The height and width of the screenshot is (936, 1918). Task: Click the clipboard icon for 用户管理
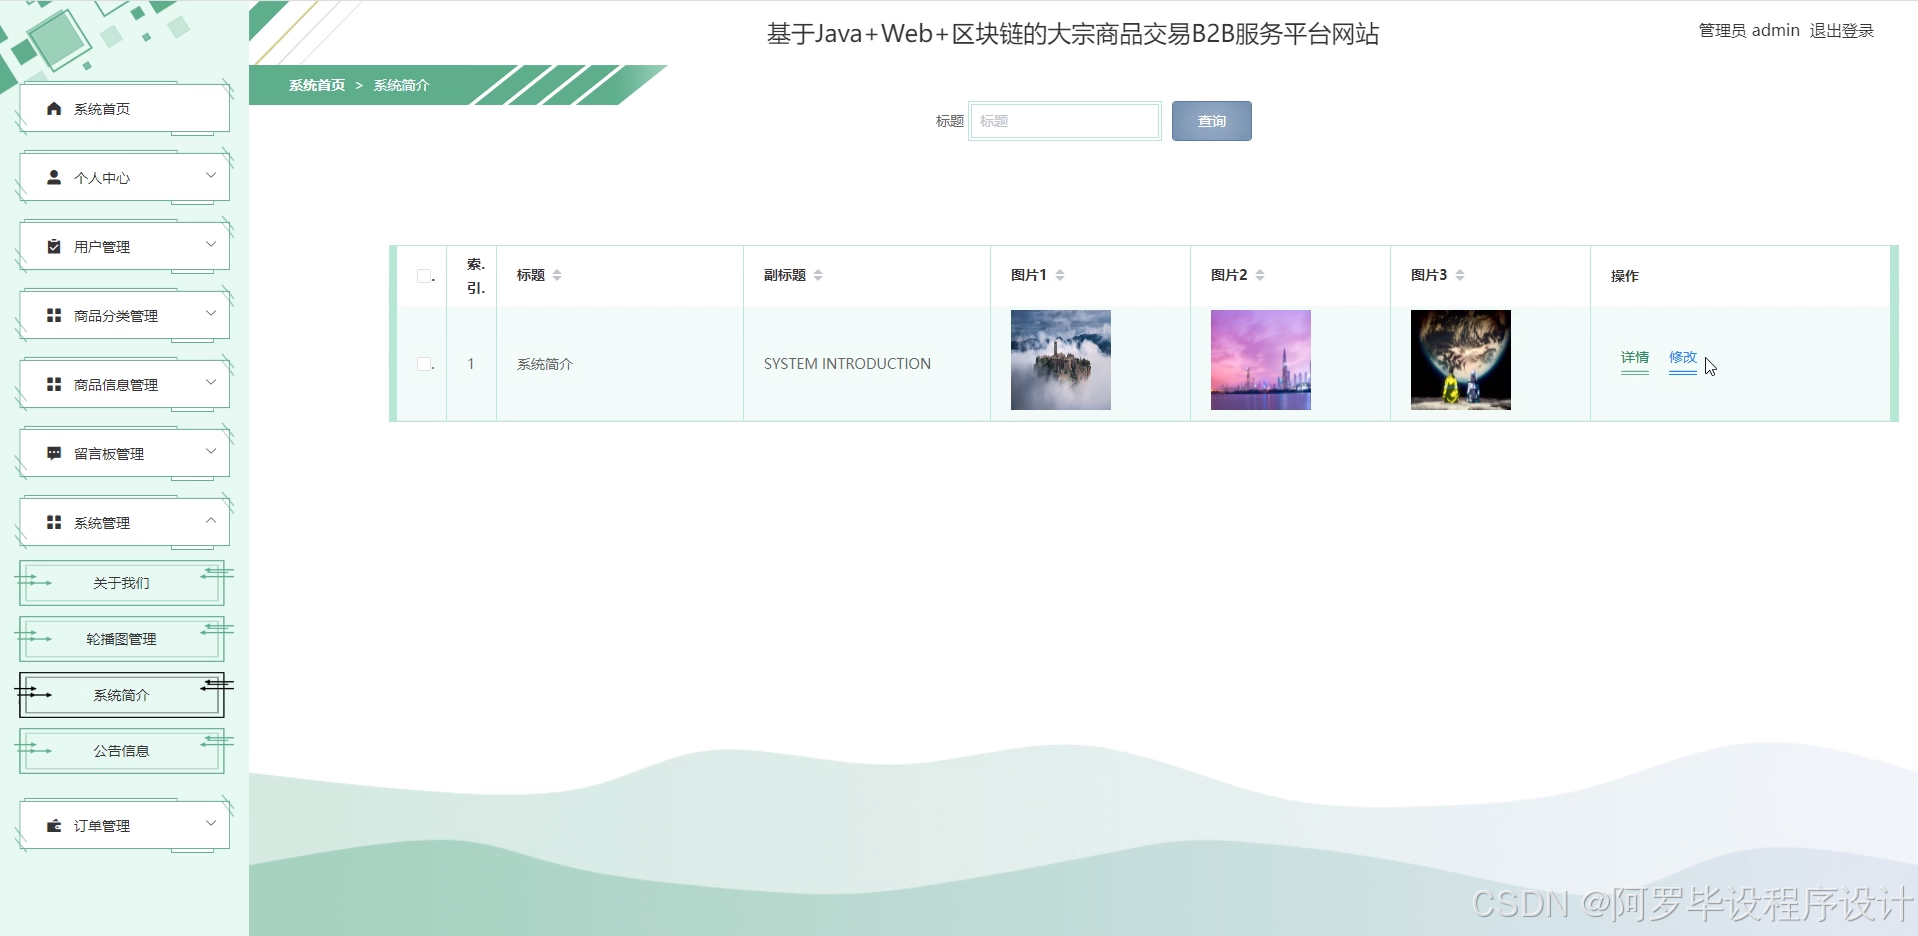tap(54, 247)
